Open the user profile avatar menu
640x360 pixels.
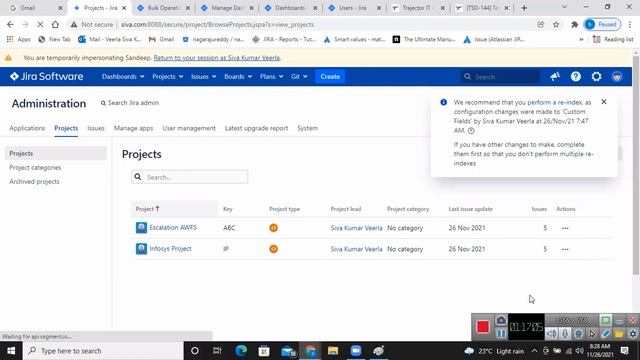[x=617, y=76]
